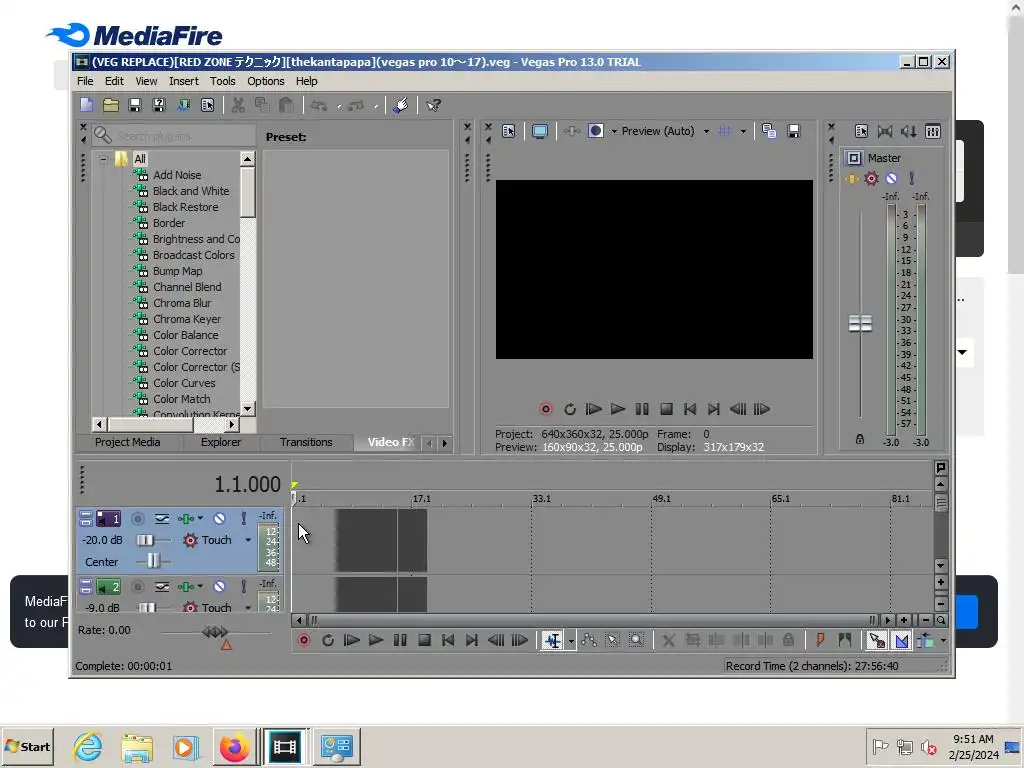
Task: Click the Downmix Output icon in Master
Action: pos(885,131)
